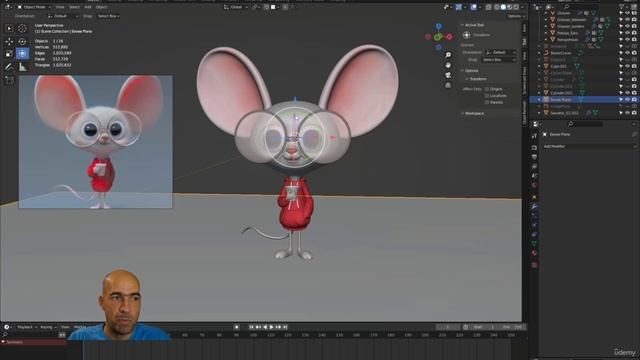640x360 pixels.
Task: Click the green Y axis gizmo ball
Action: [438, 37]
